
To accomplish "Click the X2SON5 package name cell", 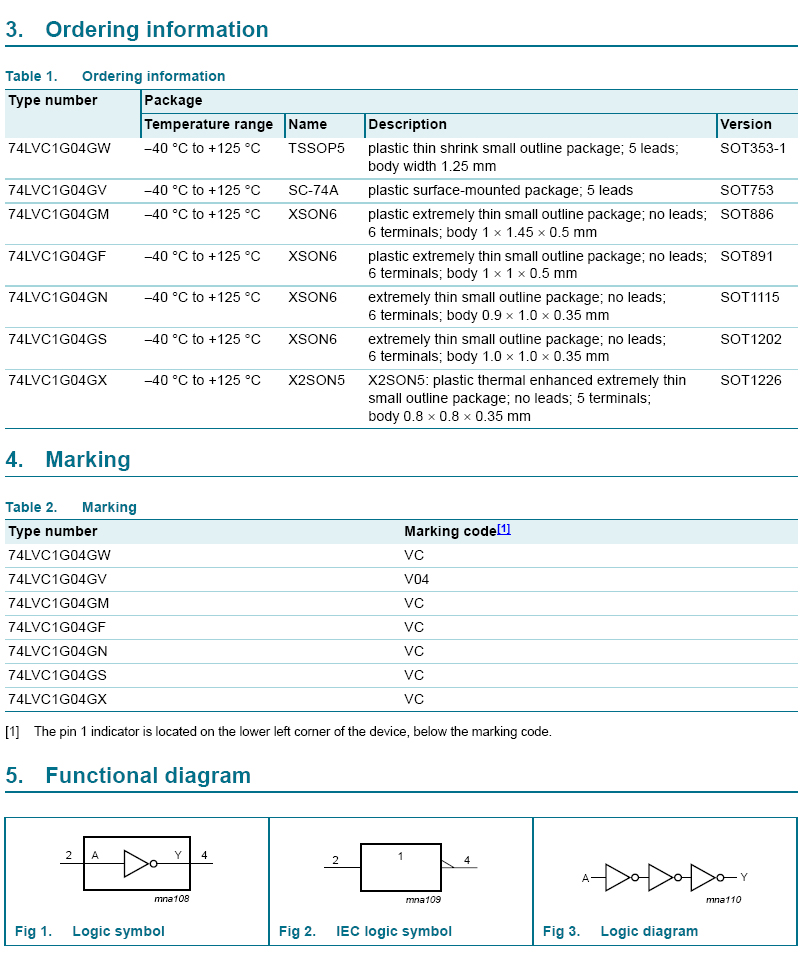I will (316, 380).
